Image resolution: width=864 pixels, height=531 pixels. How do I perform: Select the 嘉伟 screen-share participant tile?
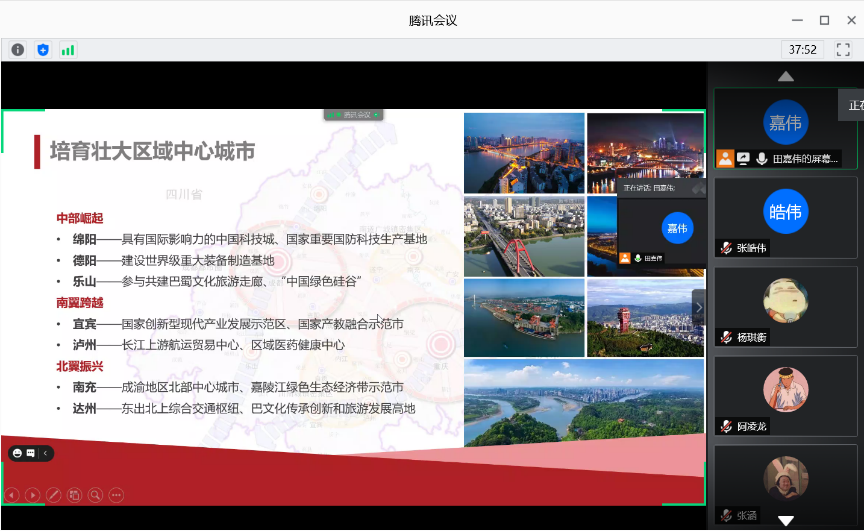click(x=785, y=128)
